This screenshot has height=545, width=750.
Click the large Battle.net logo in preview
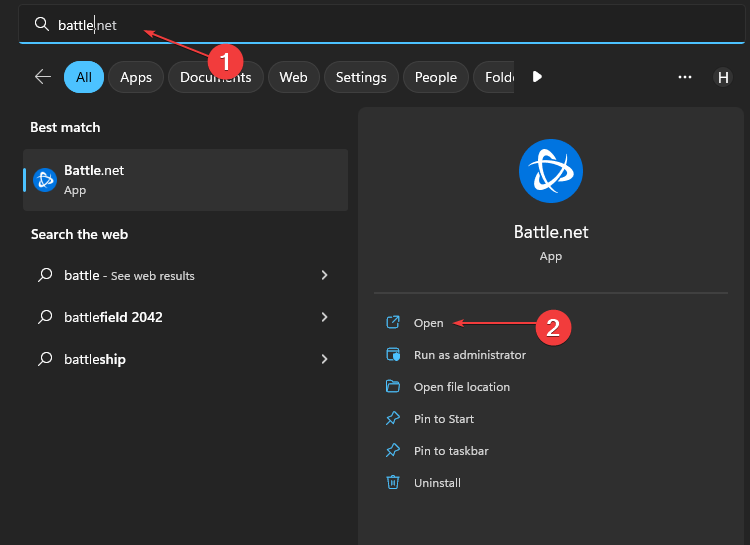click(551, 171)
